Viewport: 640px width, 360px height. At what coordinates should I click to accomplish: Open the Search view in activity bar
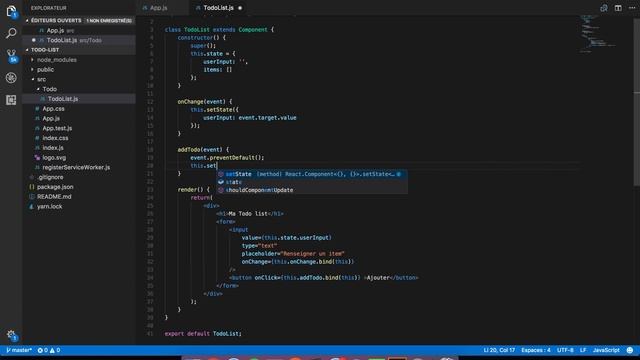(x=11, y=33)
